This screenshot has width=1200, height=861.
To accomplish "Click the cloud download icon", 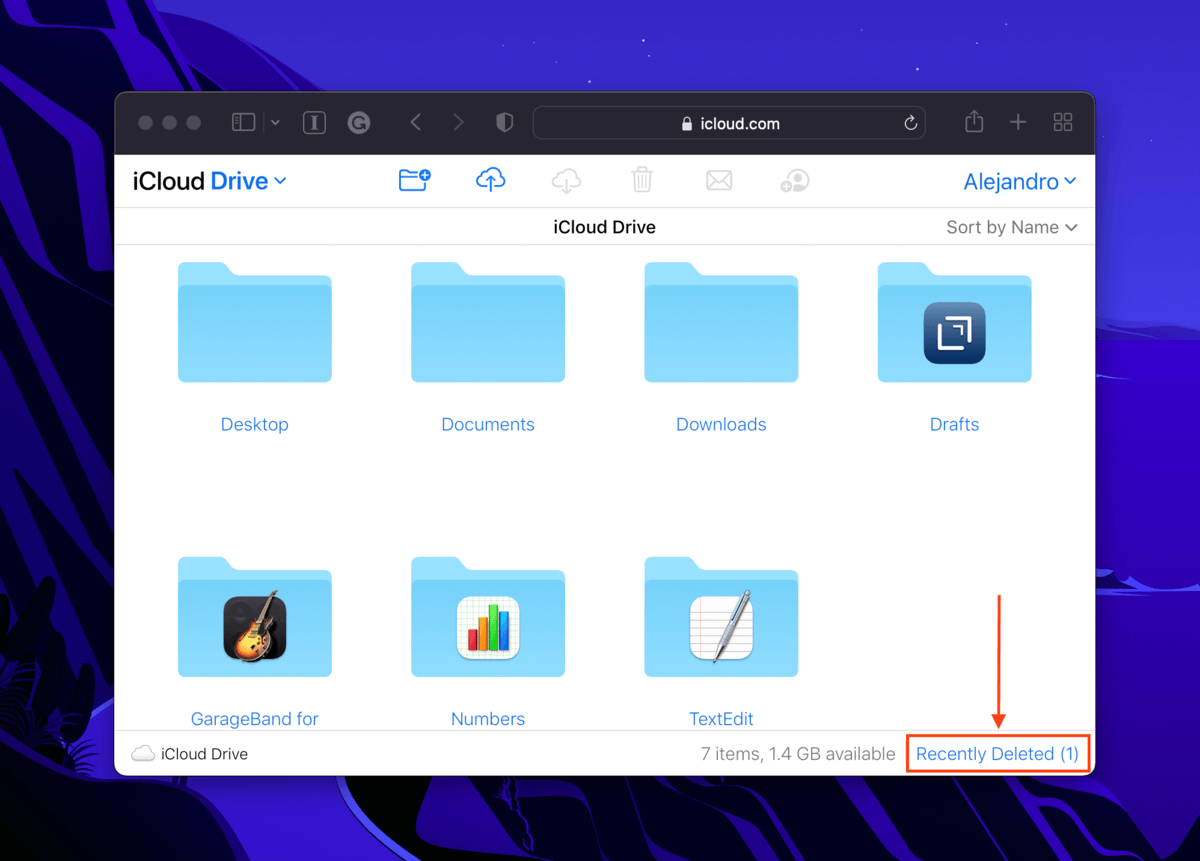I will click(566, 180).
